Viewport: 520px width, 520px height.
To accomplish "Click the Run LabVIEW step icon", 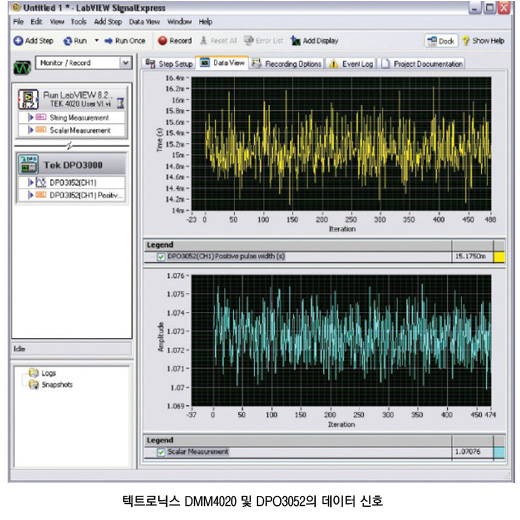I will click(28, 99).
